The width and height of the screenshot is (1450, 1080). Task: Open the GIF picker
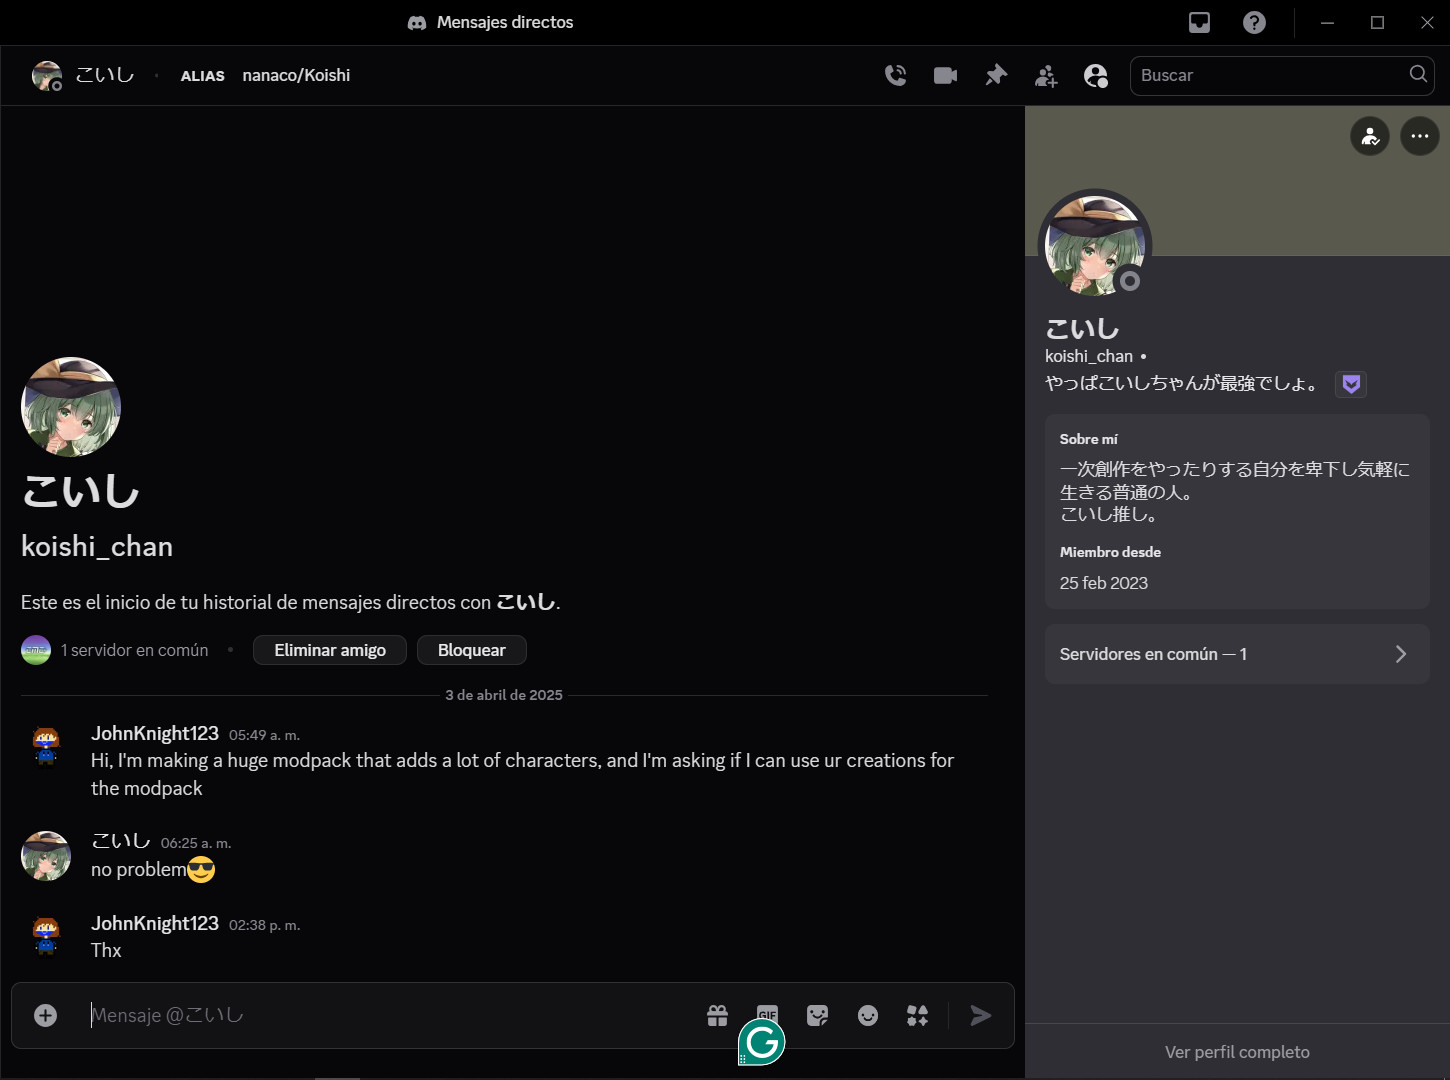coord(767,1012)
